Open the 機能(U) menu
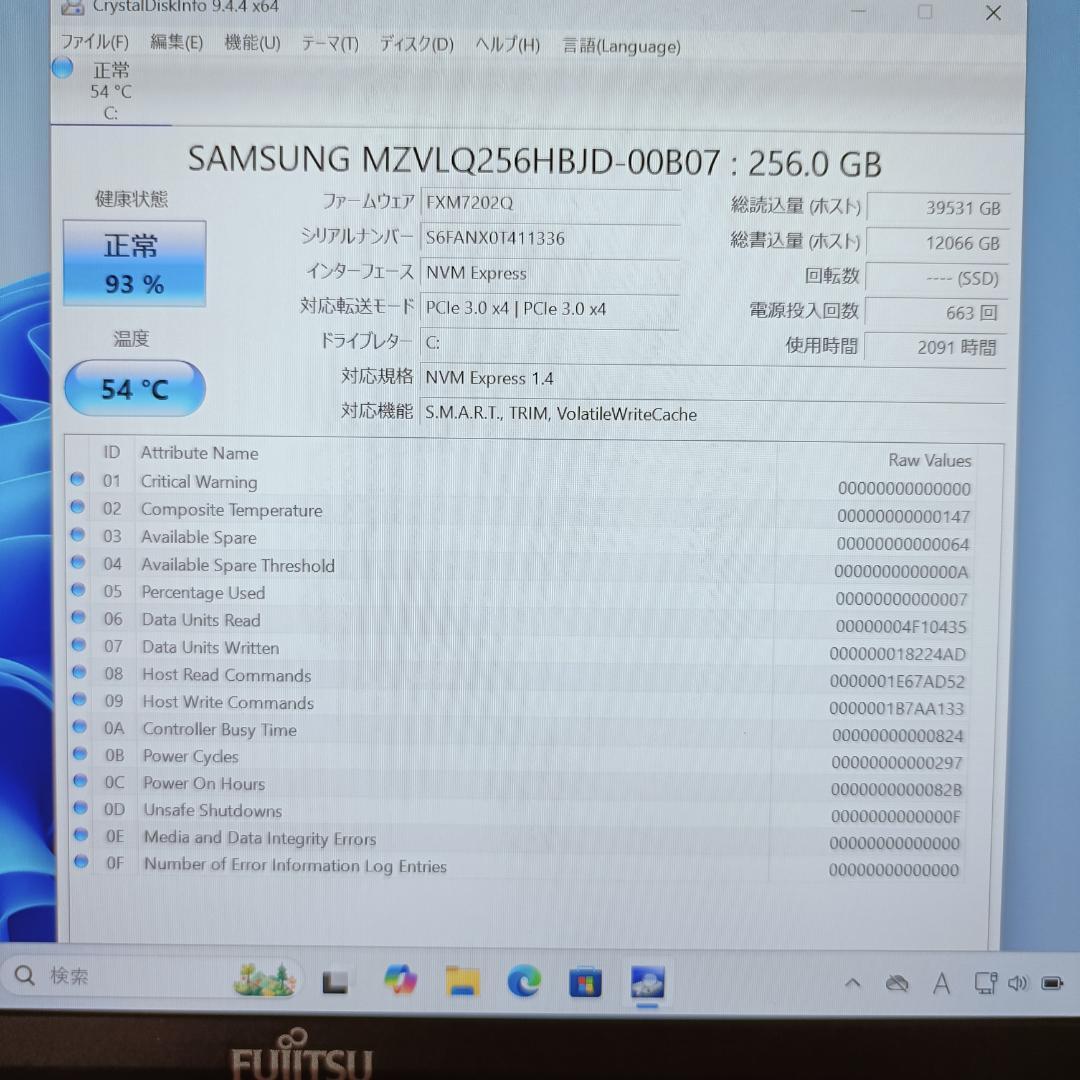The height and width of the screenshot is (1080, 1080). coord(252,43)
